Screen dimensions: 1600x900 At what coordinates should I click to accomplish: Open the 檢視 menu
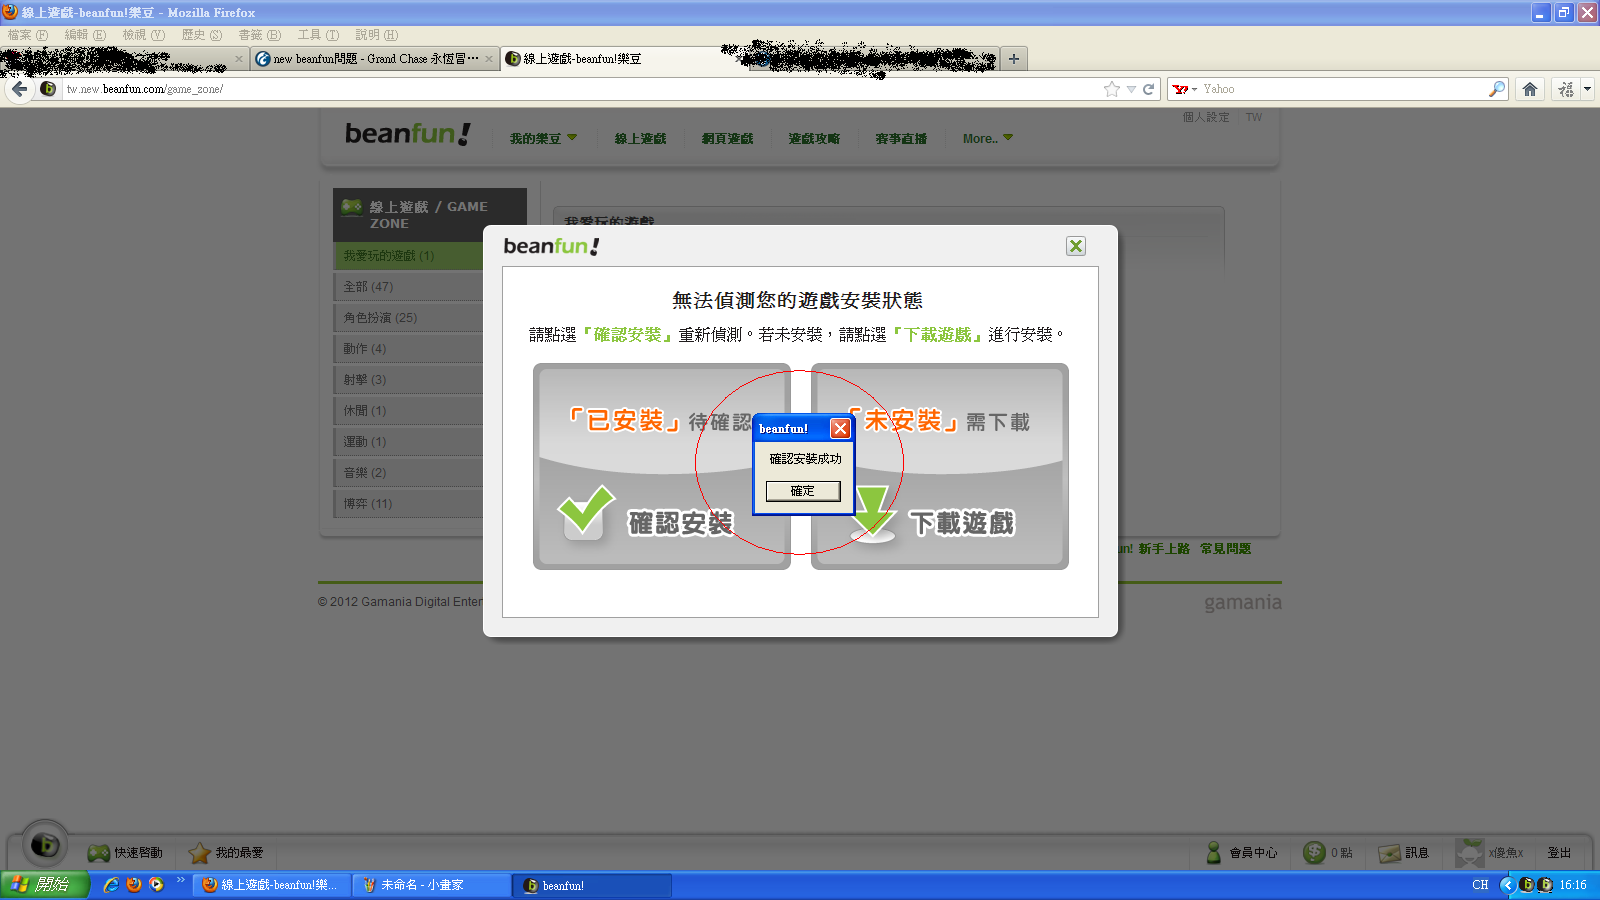pyautogui.click(x=143, y=35)
